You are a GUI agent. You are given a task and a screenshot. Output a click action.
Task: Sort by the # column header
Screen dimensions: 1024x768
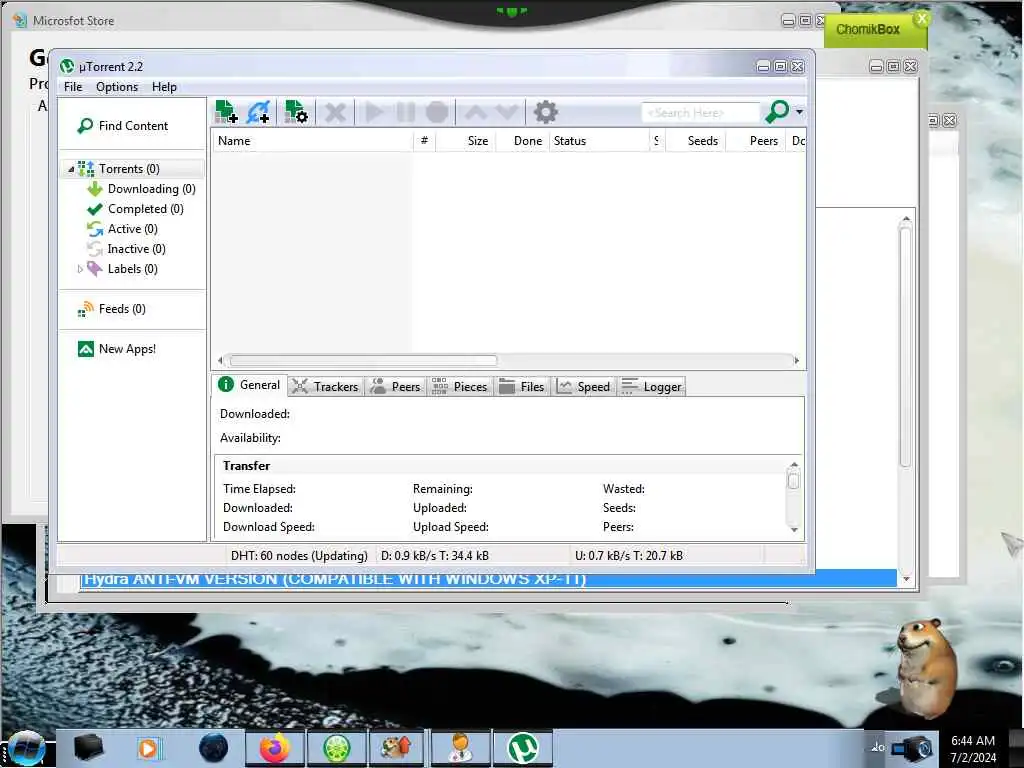click(424, 140)
